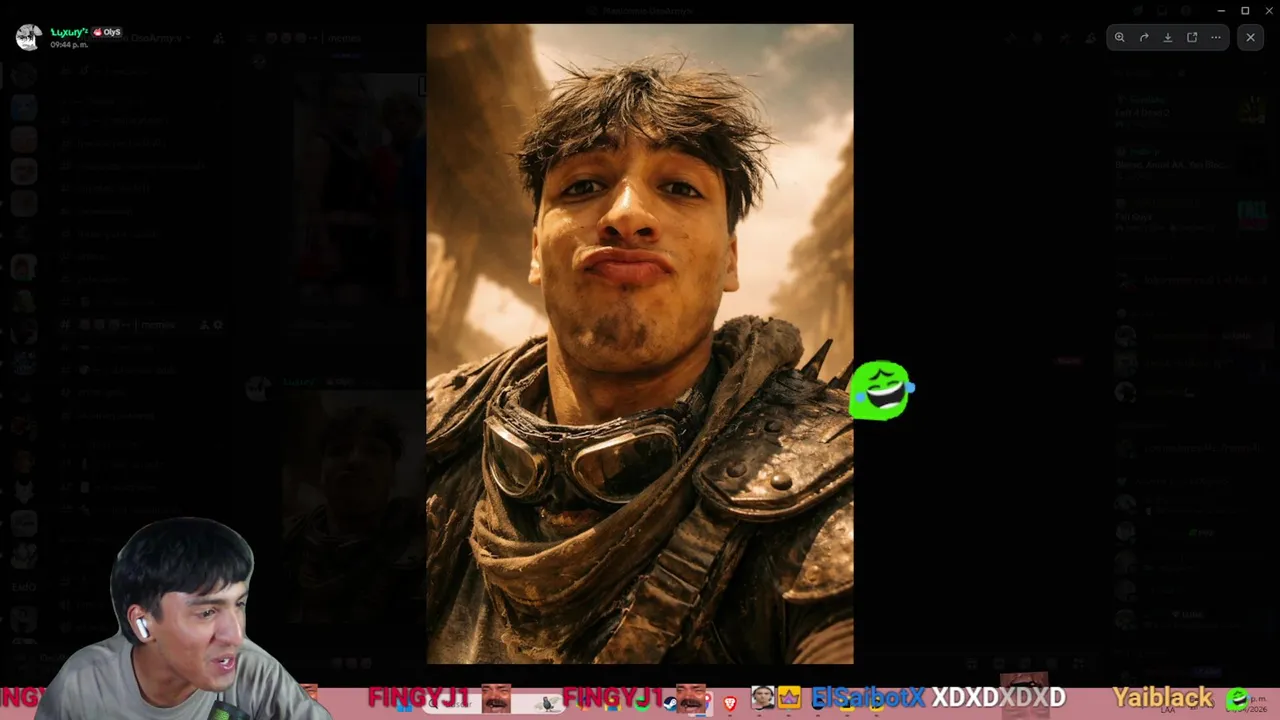Screen dimensions: 1280x720
Task: Click the Luxury author avatar in the viewer
Action: click(x=29, y=37)
